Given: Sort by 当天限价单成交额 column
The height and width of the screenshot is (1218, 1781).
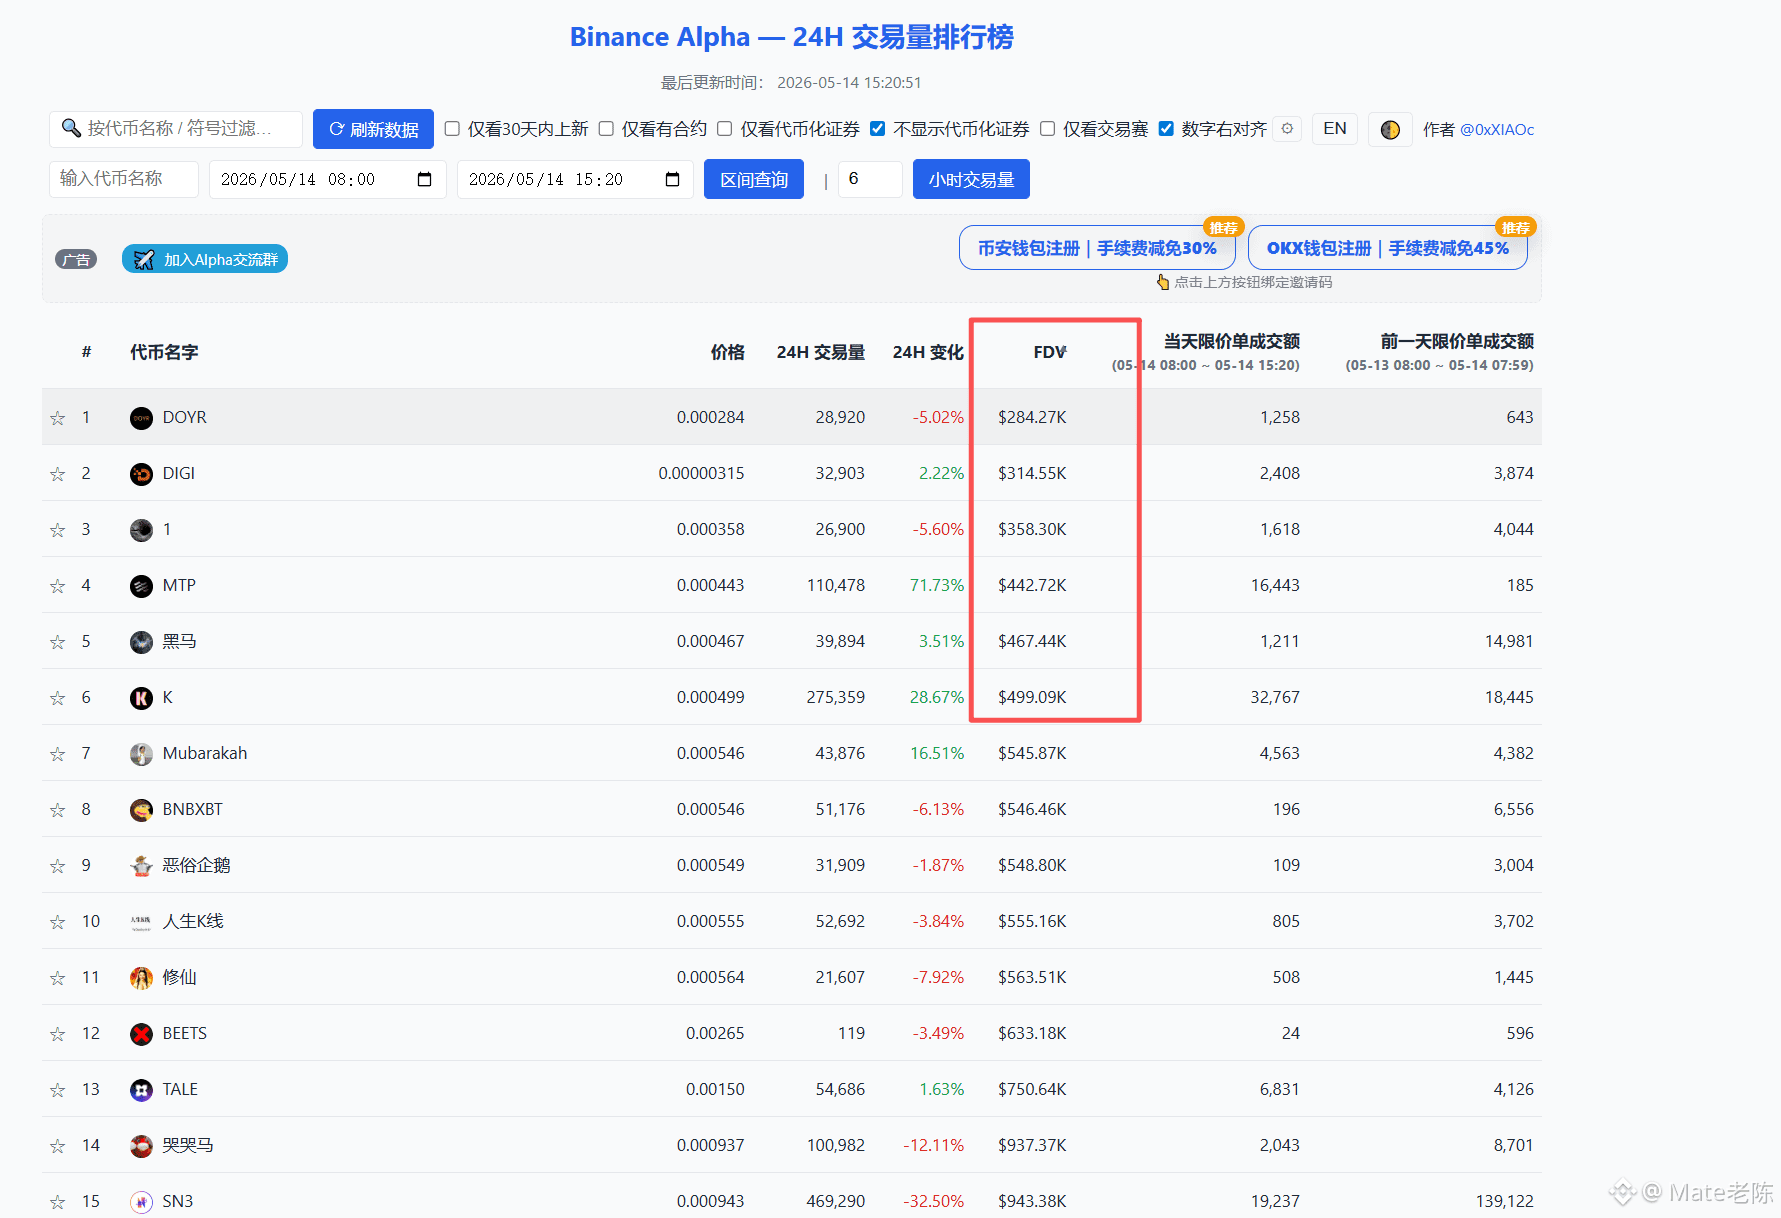Looking at the screenshot, I should point(1232,342).
